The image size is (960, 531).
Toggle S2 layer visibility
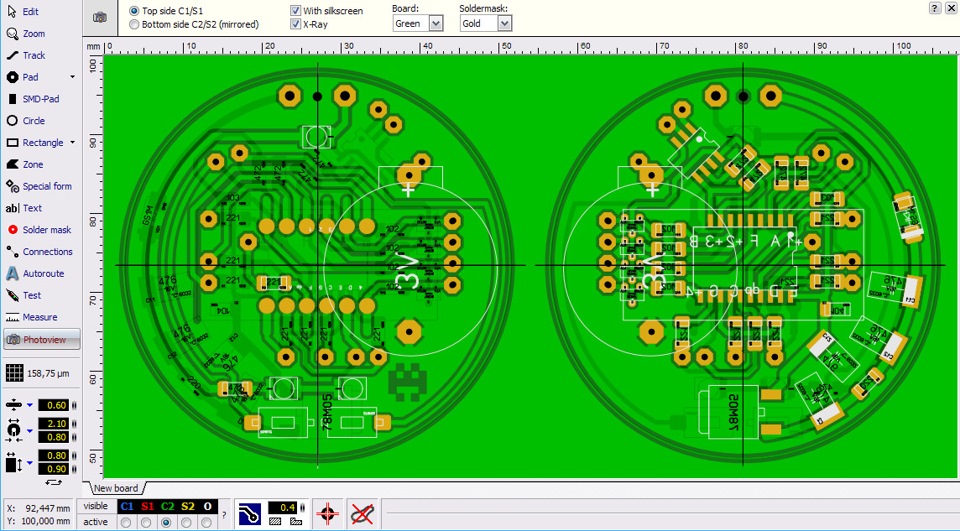coord(187,507)
